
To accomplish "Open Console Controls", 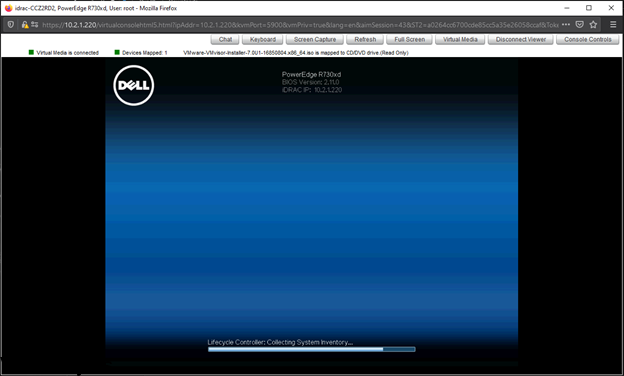I will coord(587,39).
